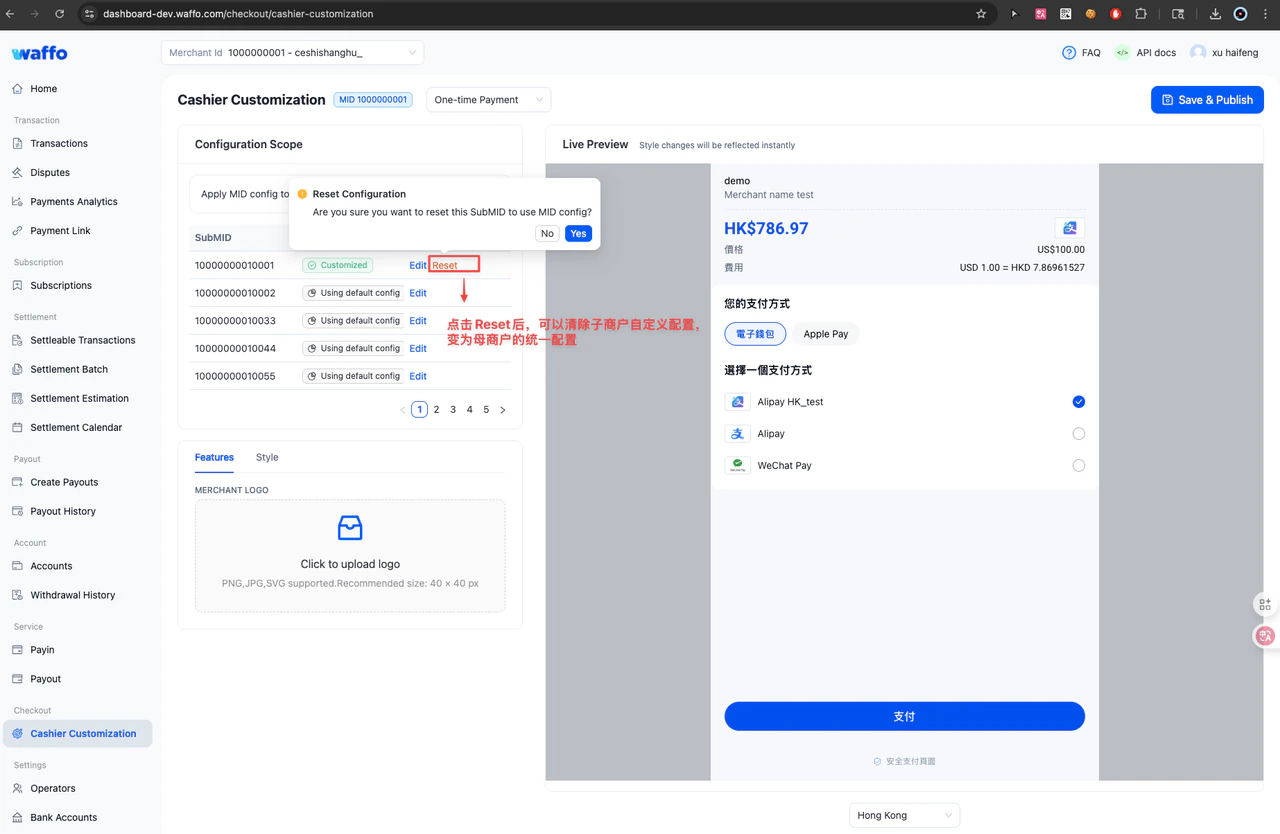Viewport: 1280px width, 834px height.
Task: Click Edit for SubMID 10000000010055
Action: 418,376
